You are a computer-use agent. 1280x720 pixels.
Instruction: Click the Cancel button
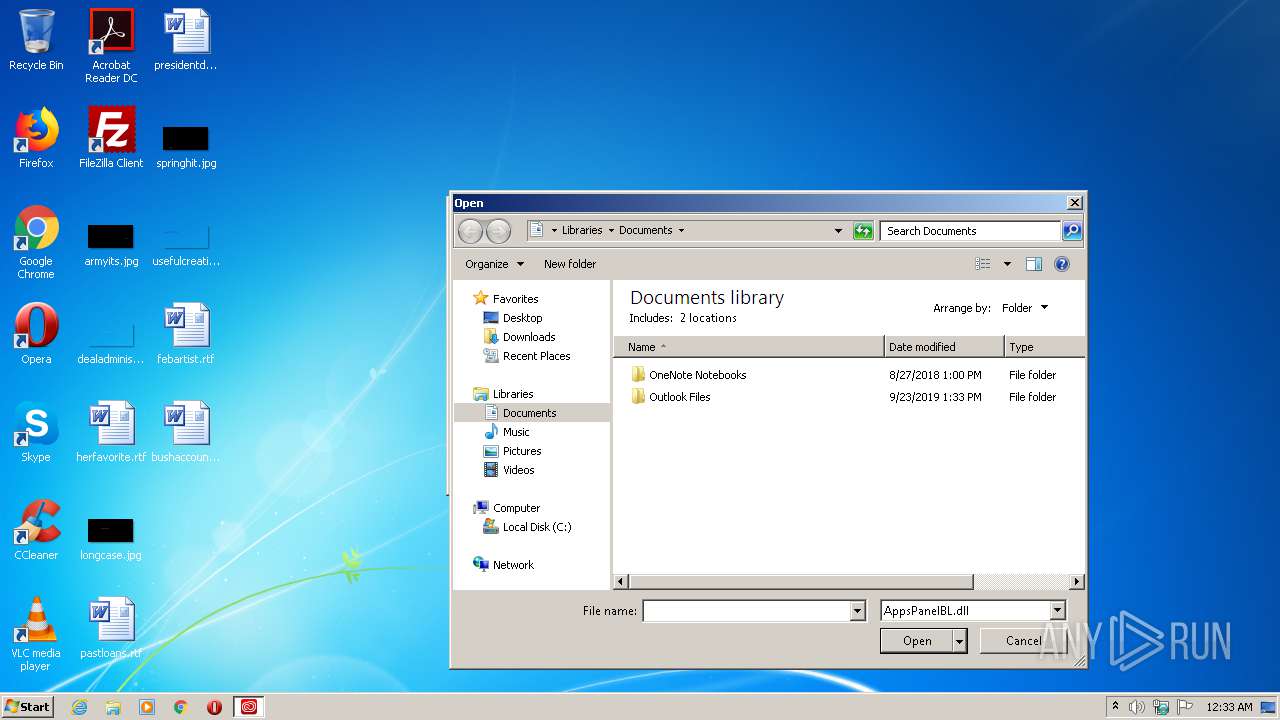pos(1023,641)
